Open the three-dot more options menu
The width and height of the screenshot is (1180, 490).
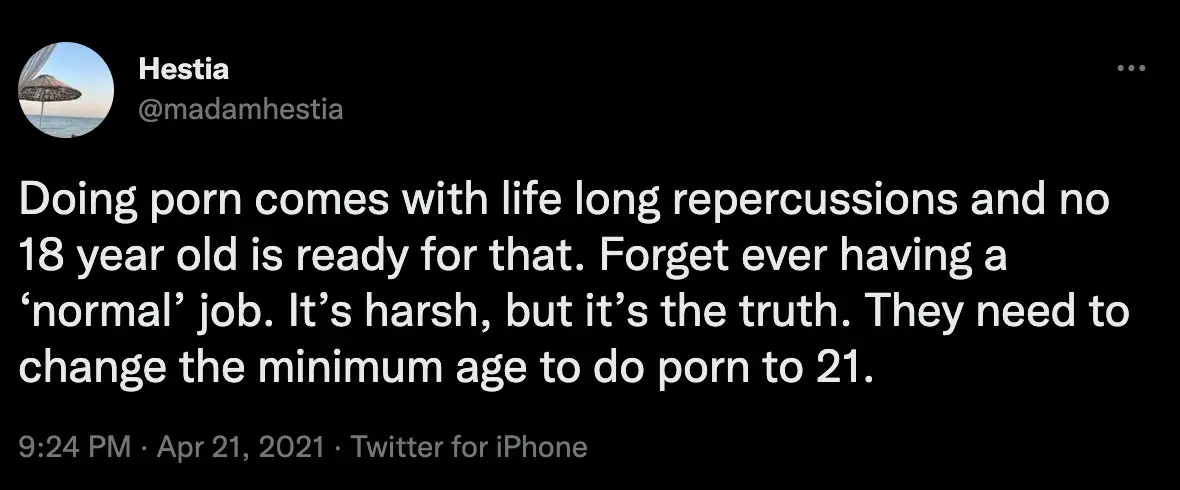(1131, 69)
